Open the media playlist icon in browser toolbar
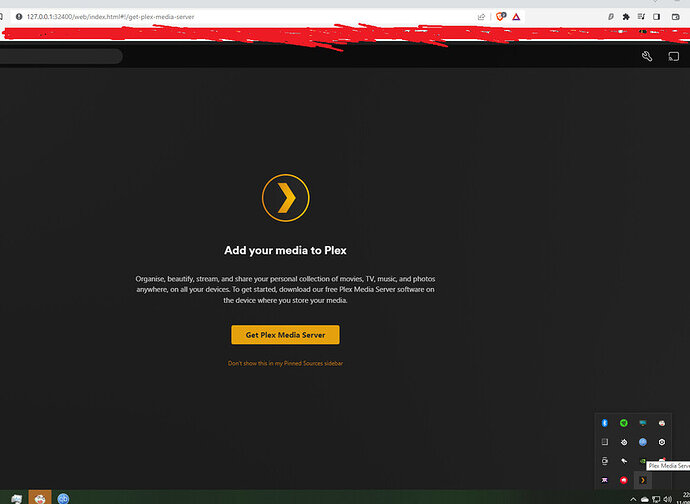 pos(641,17)
